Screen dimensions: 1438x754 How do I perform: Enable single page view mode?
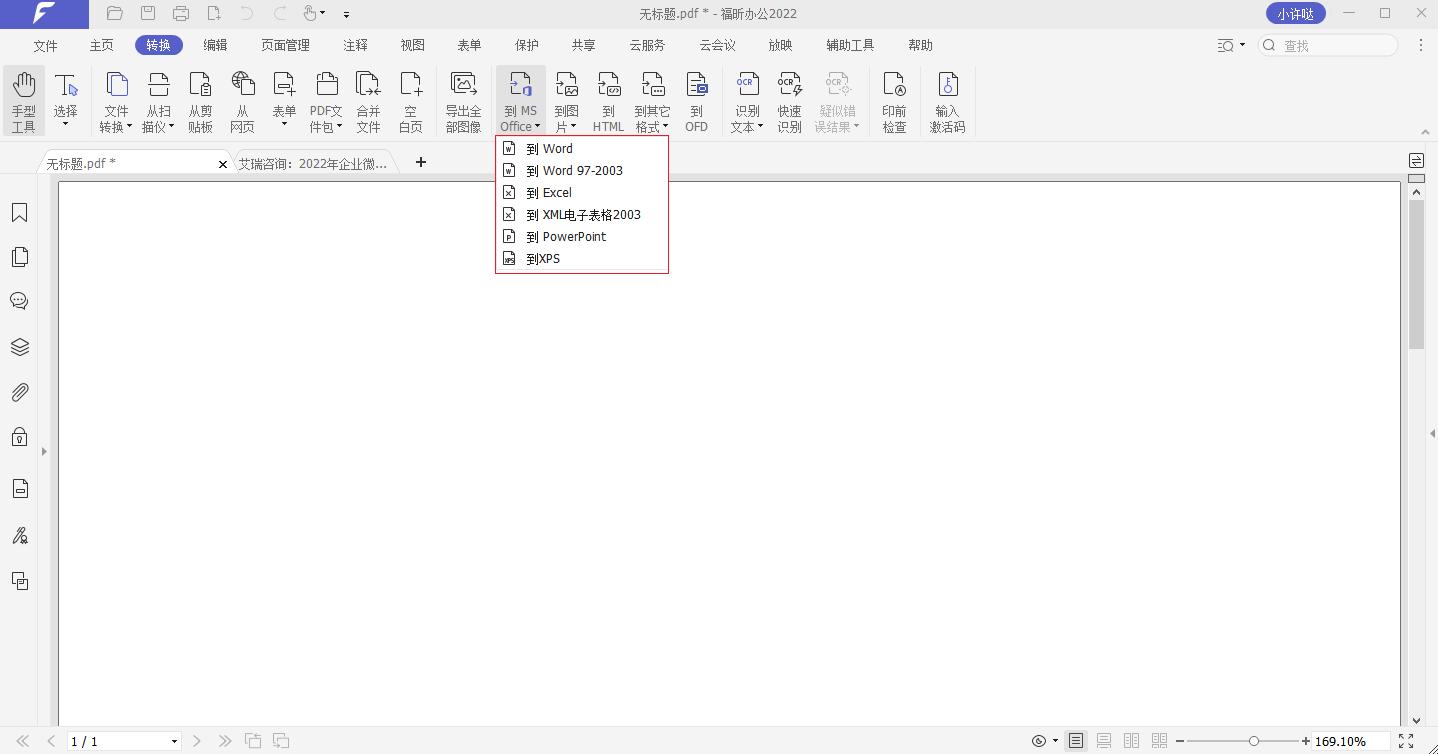1075,740
